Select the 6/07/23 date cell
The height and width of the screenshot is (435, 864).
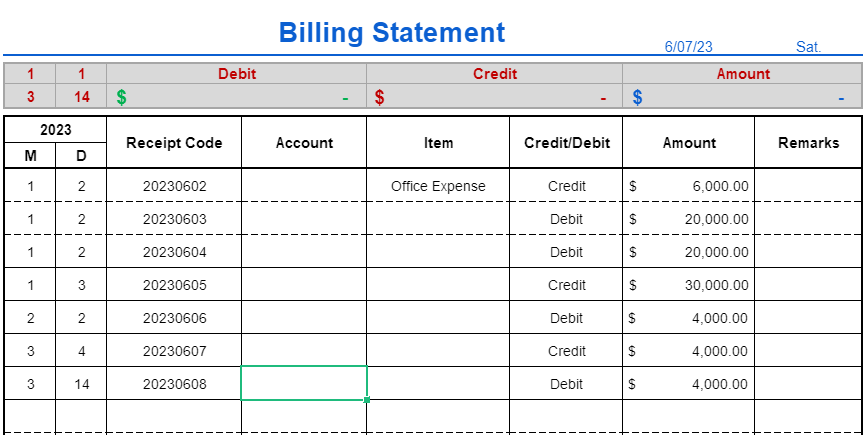[x=688, y=47]
